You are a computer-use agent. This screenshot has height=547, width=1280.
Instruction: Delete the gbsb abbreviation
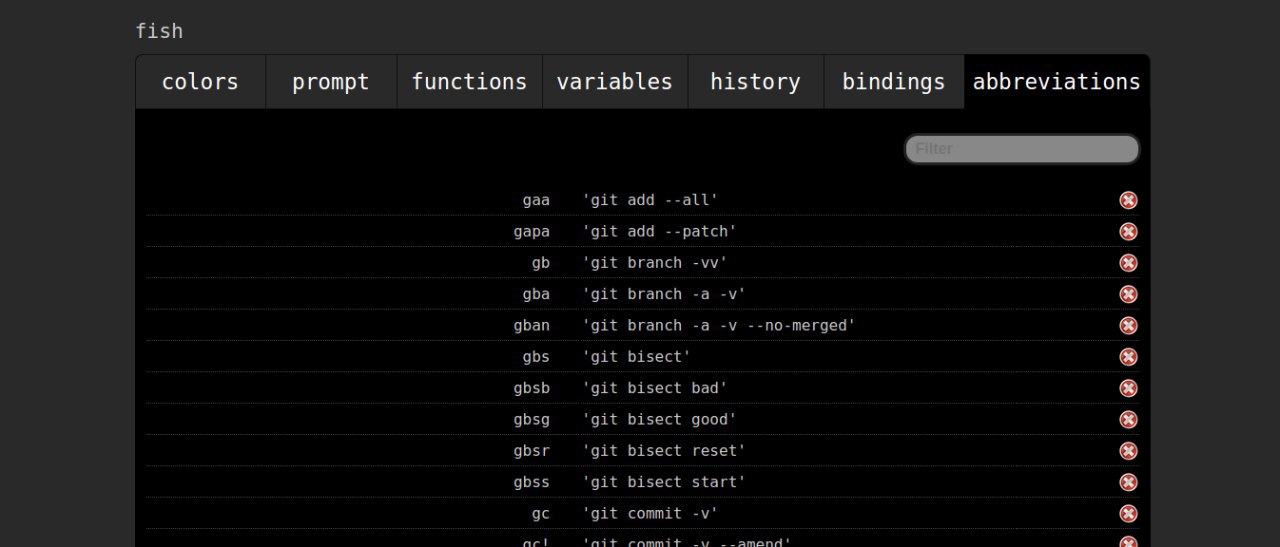(1128, 388)
